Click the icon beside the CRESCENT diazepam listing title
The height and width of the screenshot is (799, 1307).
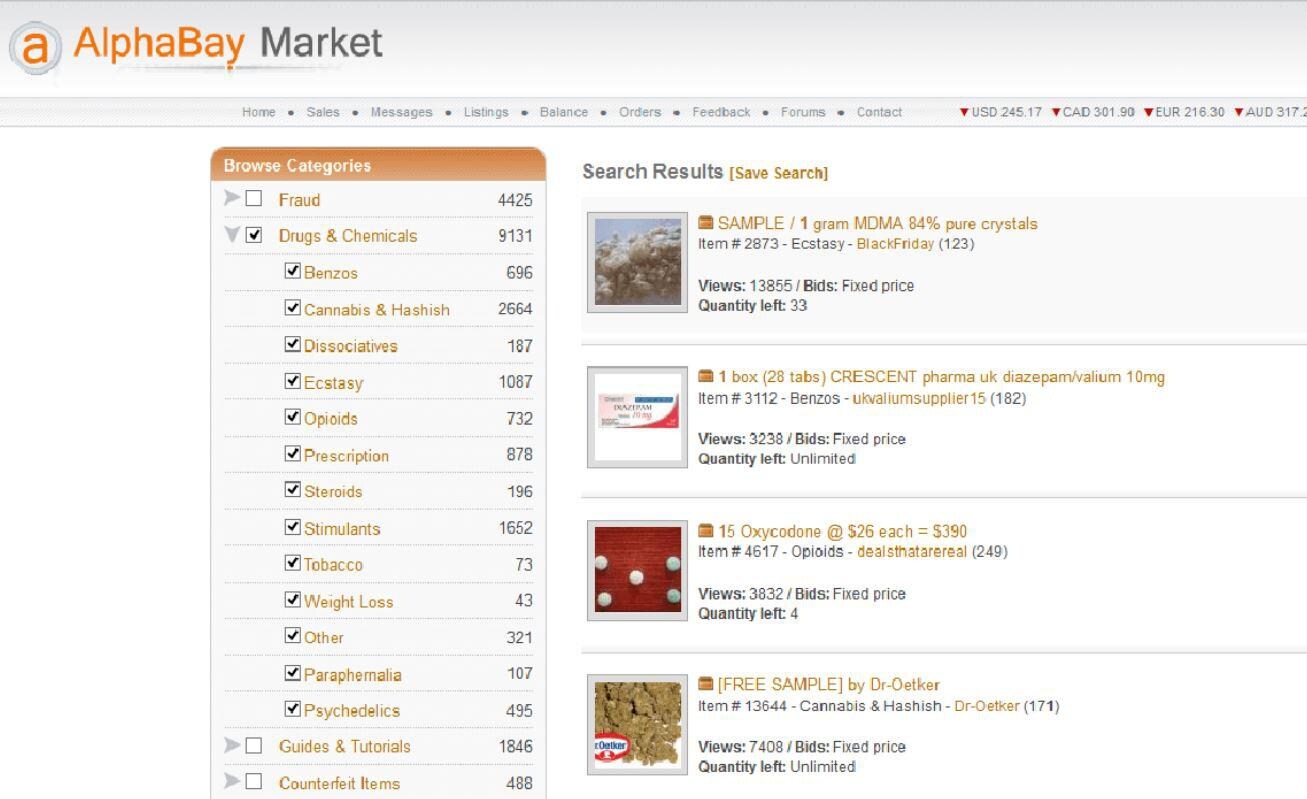point(706,377)
